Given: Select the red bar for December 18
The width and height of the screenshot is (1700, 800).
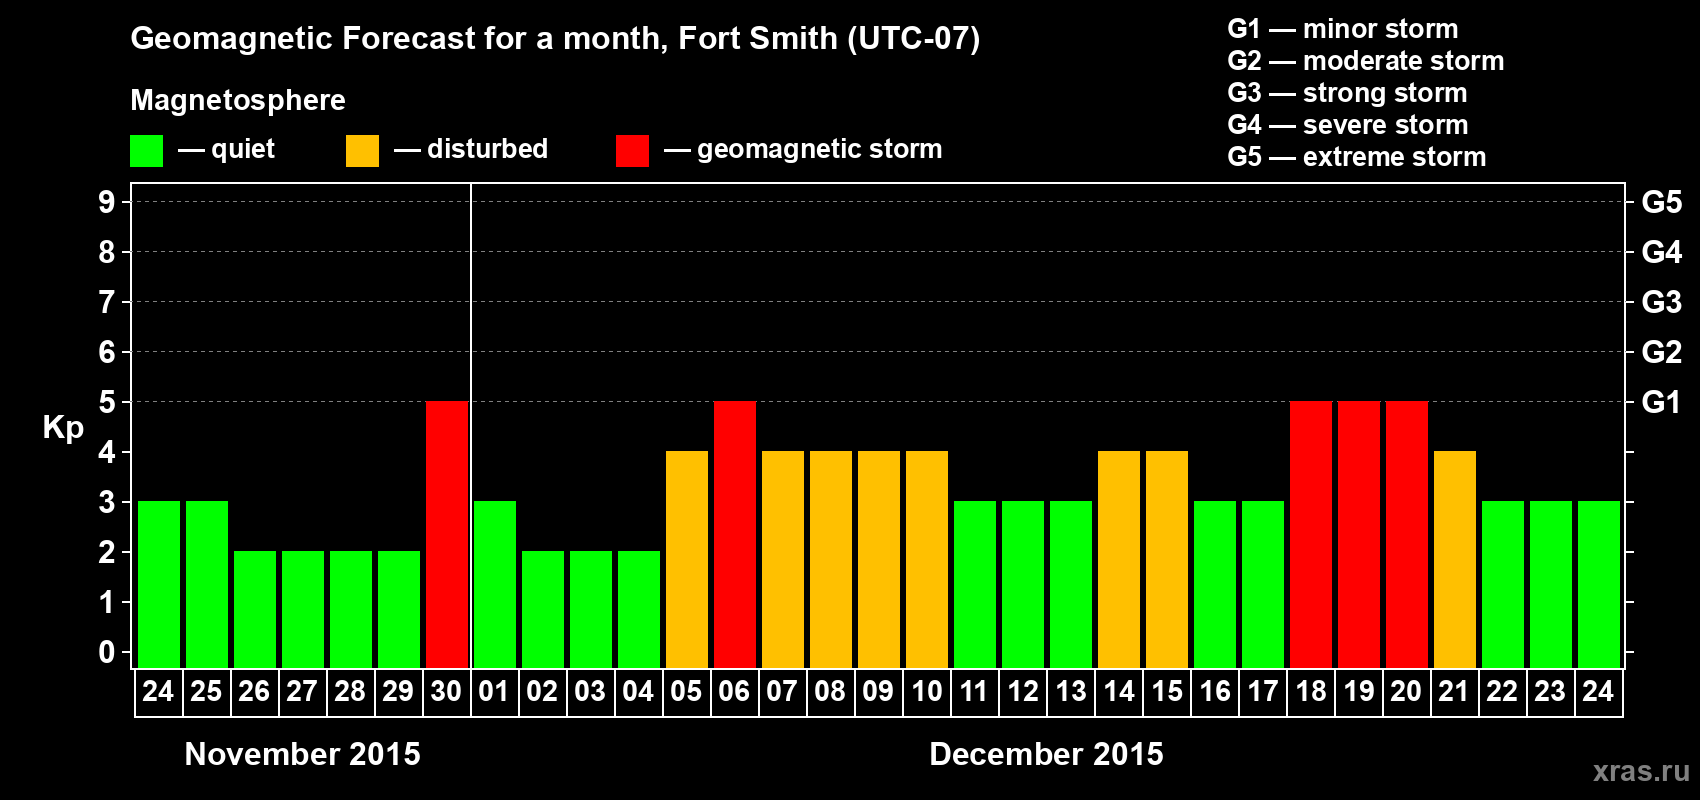Looking at the screenshot, I should [x=1311, y=535].
